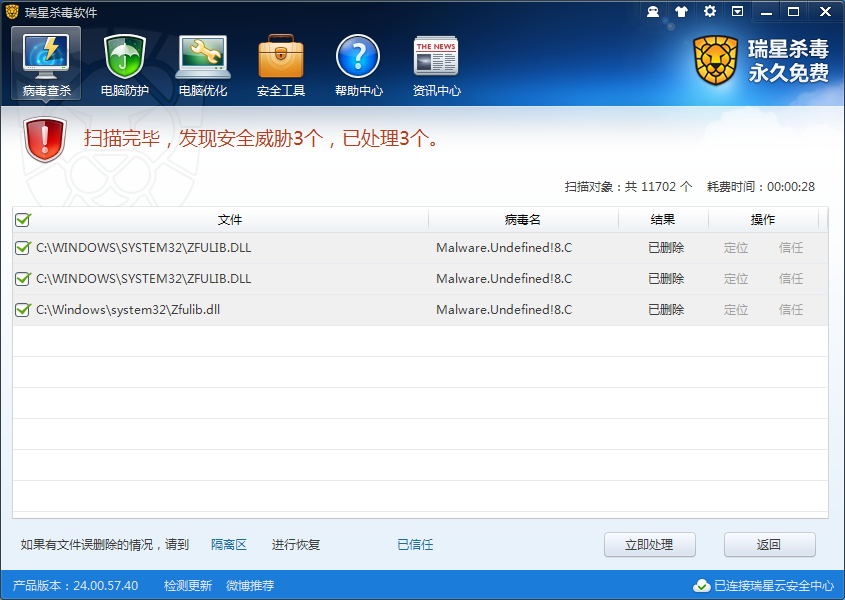Open the 电脑防护 computer protection section

click(x=124, y=64)
